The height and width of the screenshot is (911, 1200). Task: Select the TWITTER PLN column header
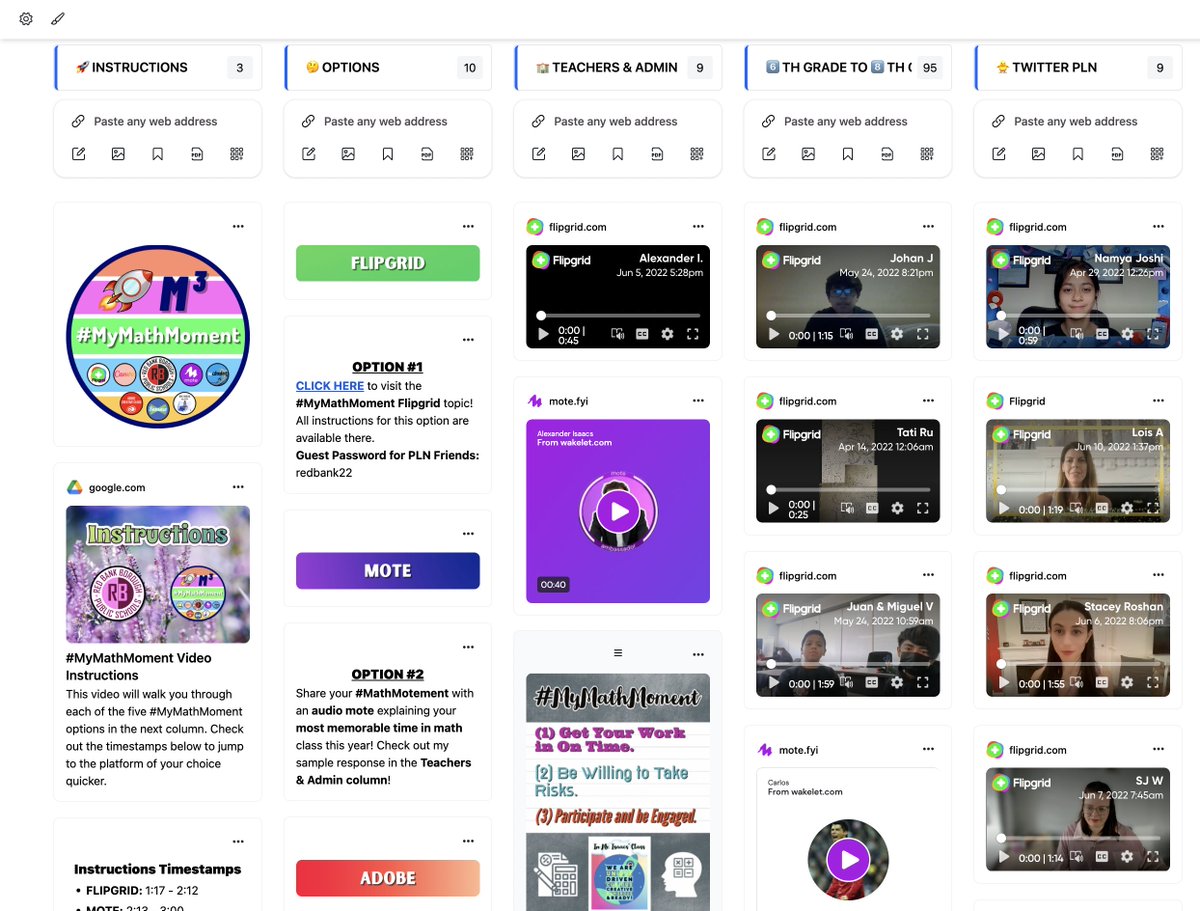click(1078, 68)
